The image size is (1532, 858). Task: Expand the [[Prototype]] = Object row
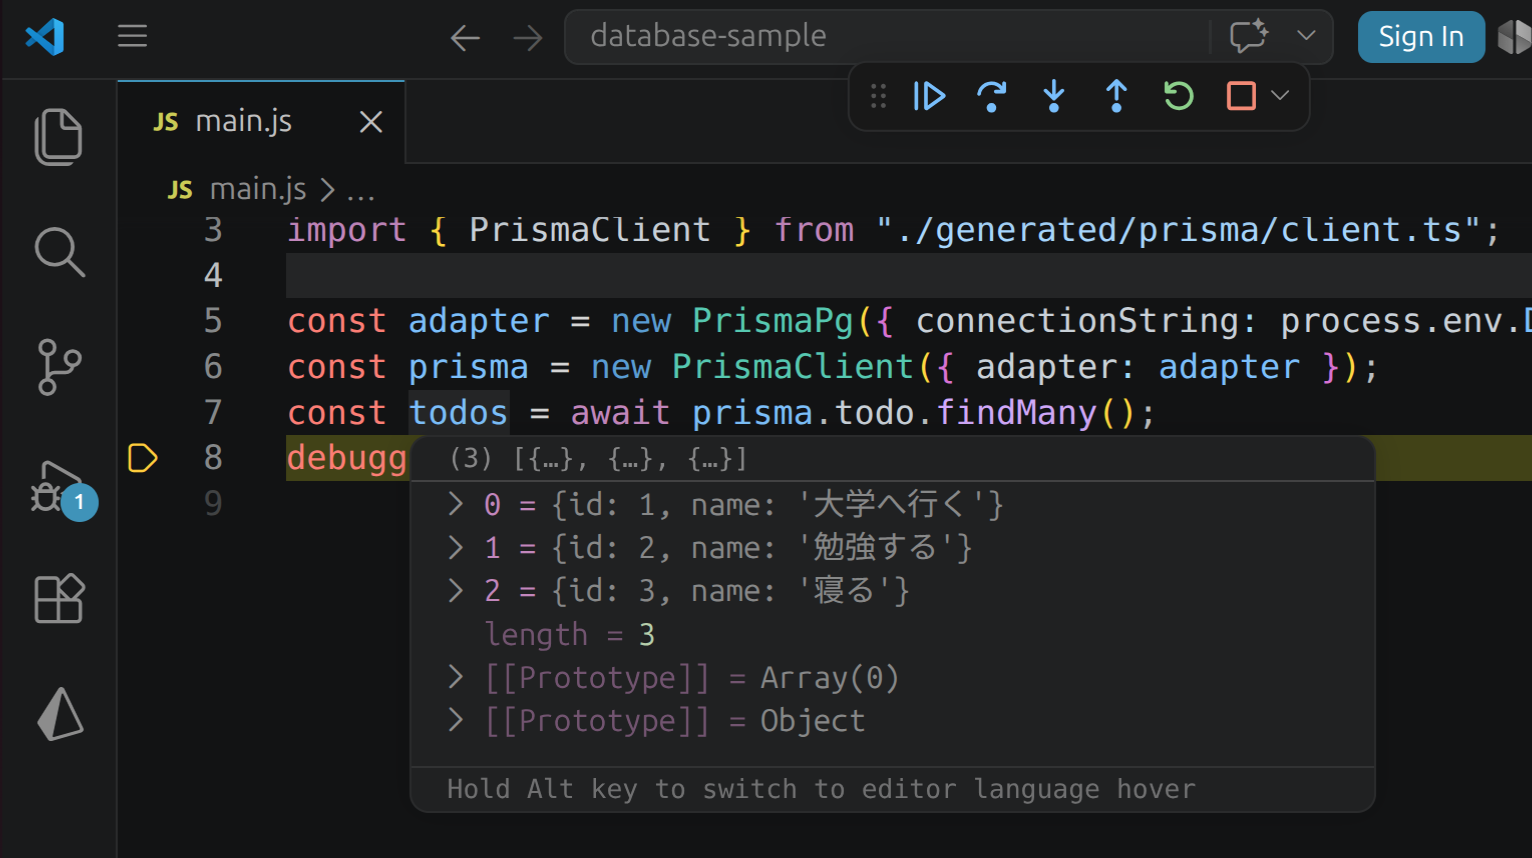(x=456, y=720)
